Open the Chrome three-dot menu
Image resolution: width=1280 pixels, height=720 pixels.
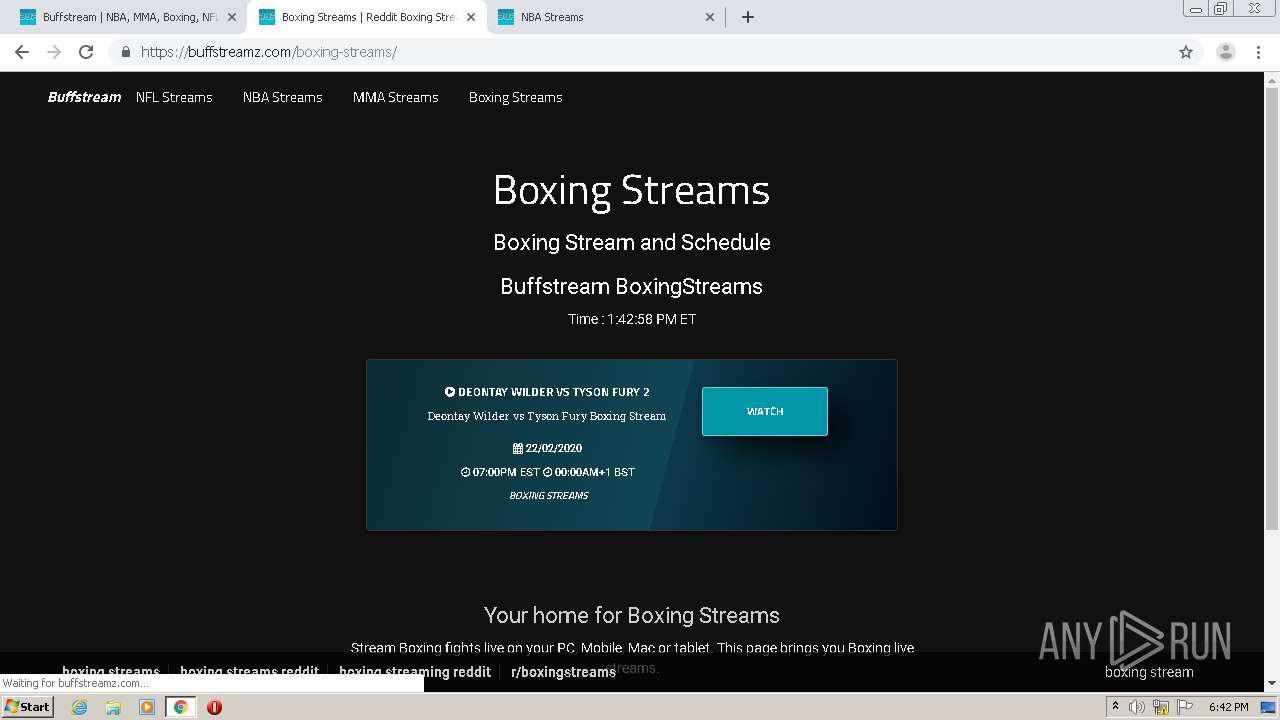click(x=1259, y=52)
